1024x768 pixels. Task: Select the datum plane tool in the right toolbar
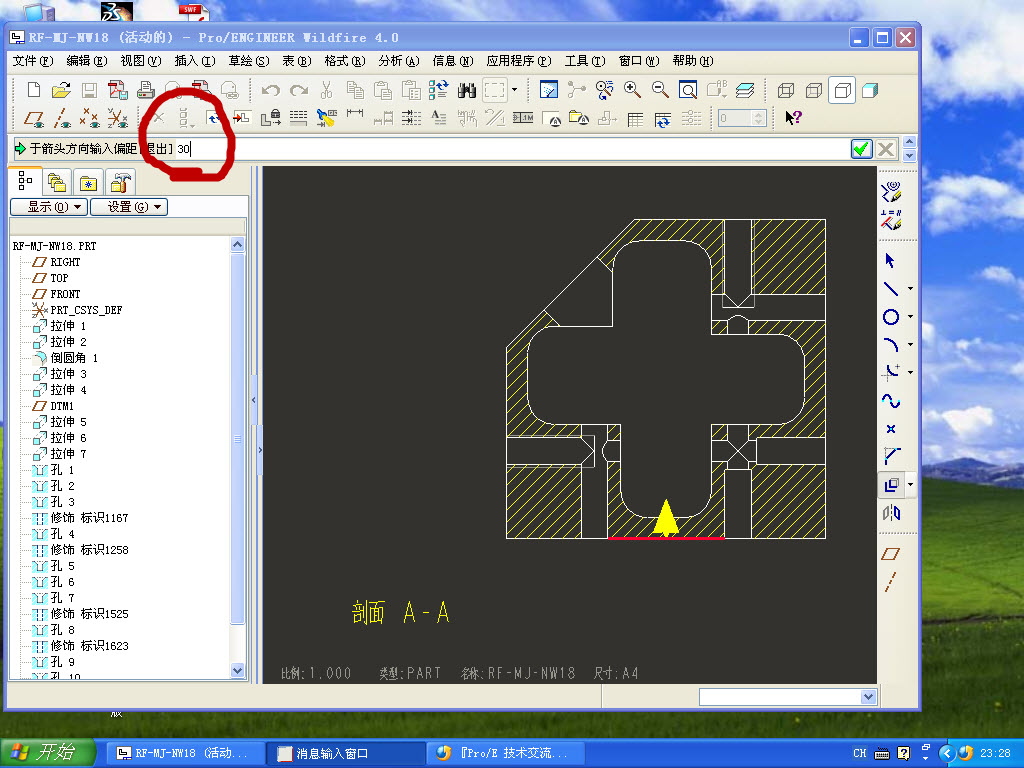[x=891, y=554]
